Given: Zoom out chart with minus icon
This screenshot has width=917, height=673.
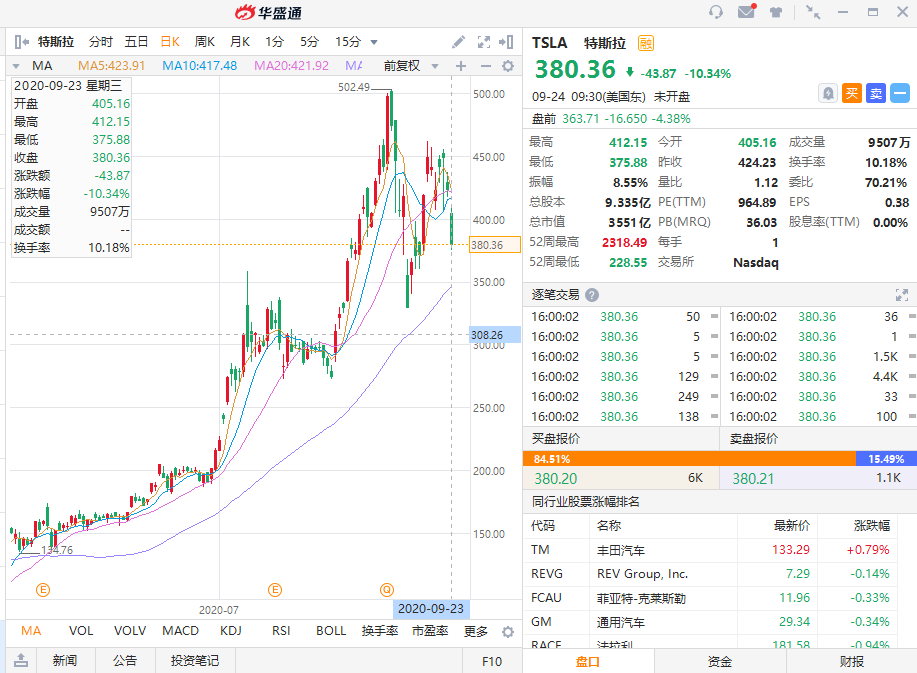Looking at the screenshot, I should [485, 66].
